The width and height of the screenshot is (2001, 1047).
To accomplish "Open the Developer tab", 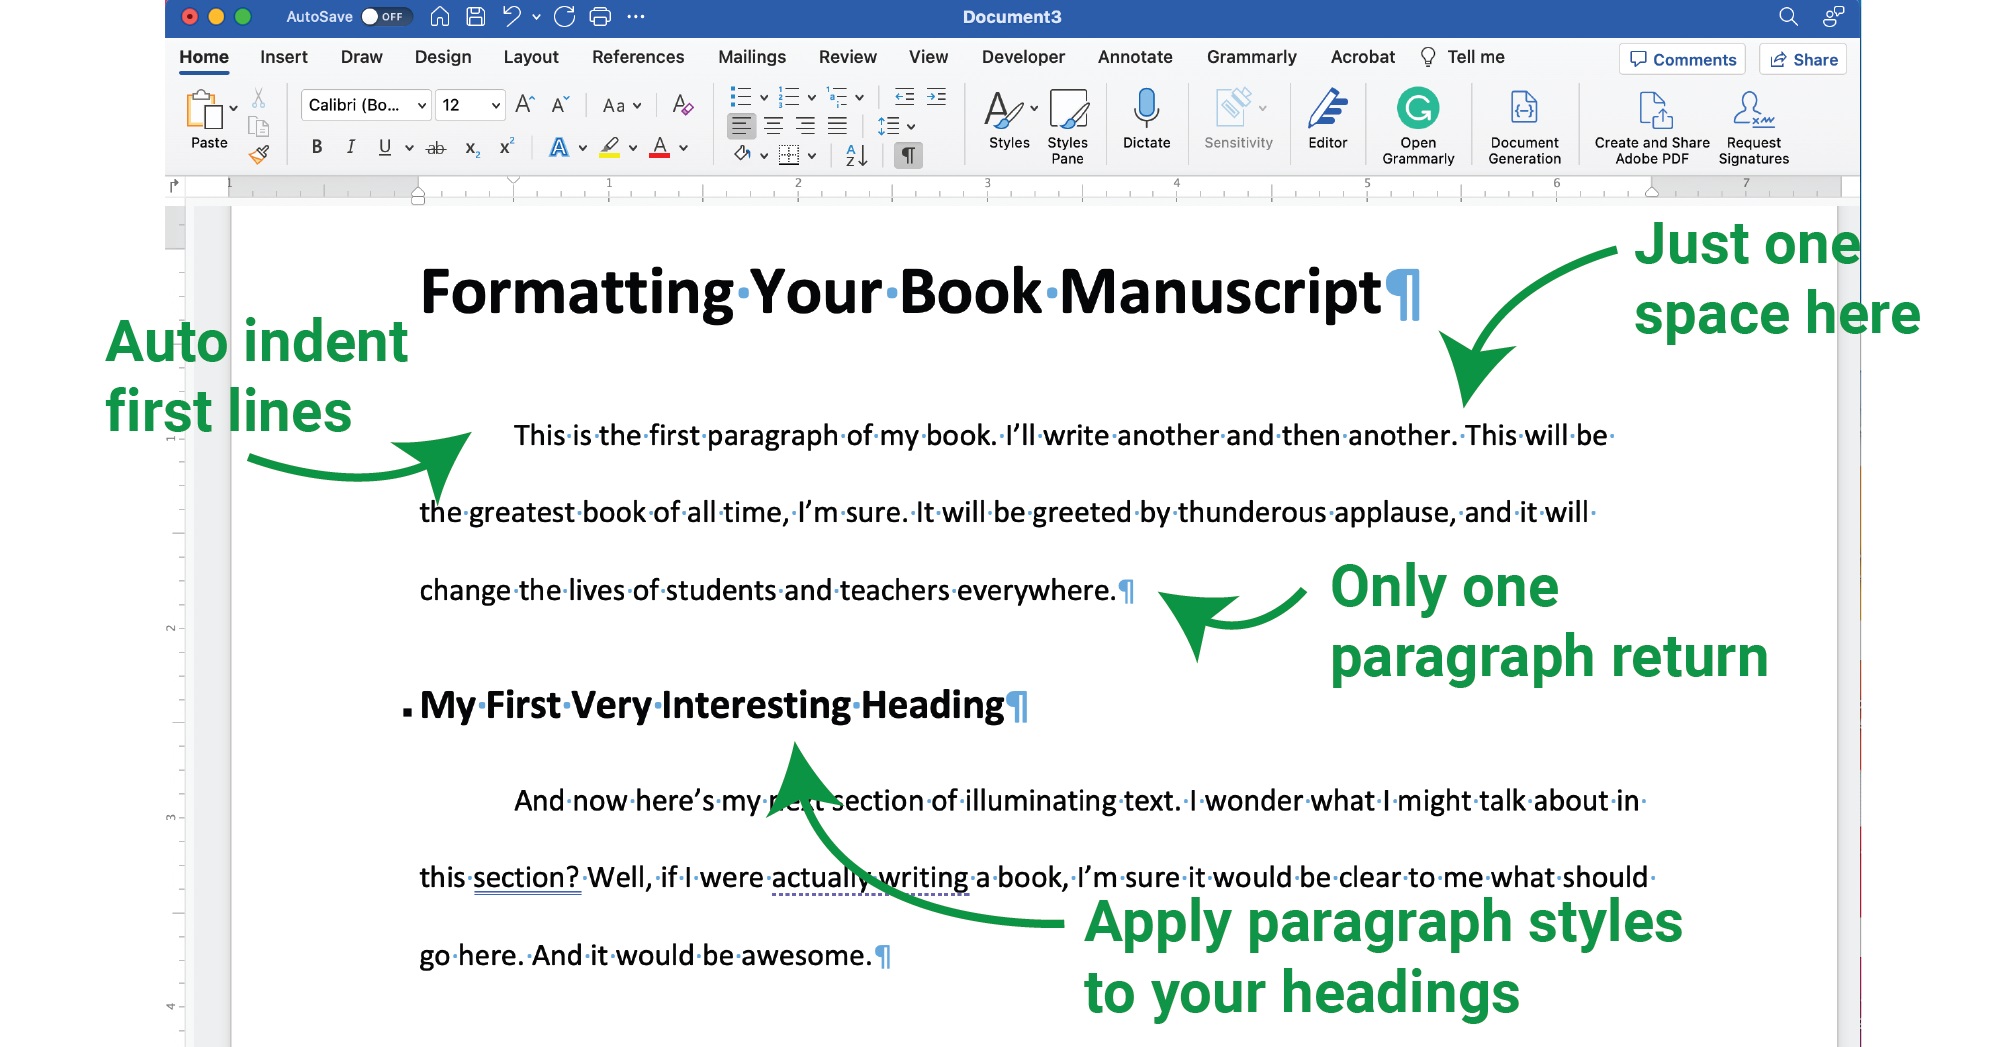I will 1023,57.
